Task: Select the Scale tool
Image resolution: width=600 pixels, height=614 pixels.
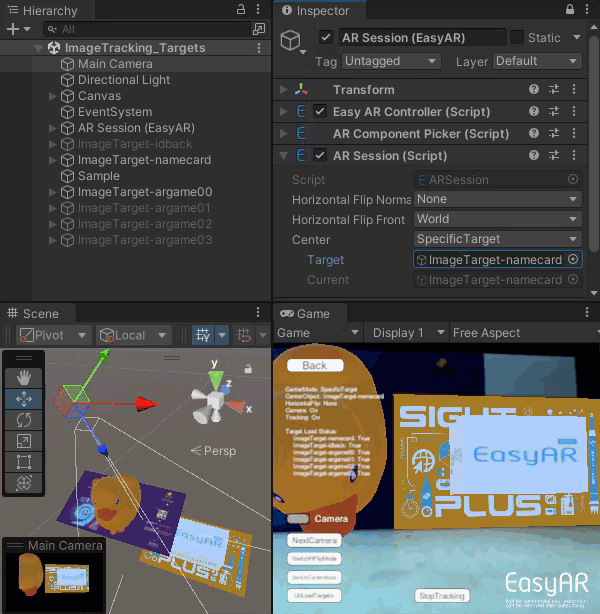Action: click(25, 440)
